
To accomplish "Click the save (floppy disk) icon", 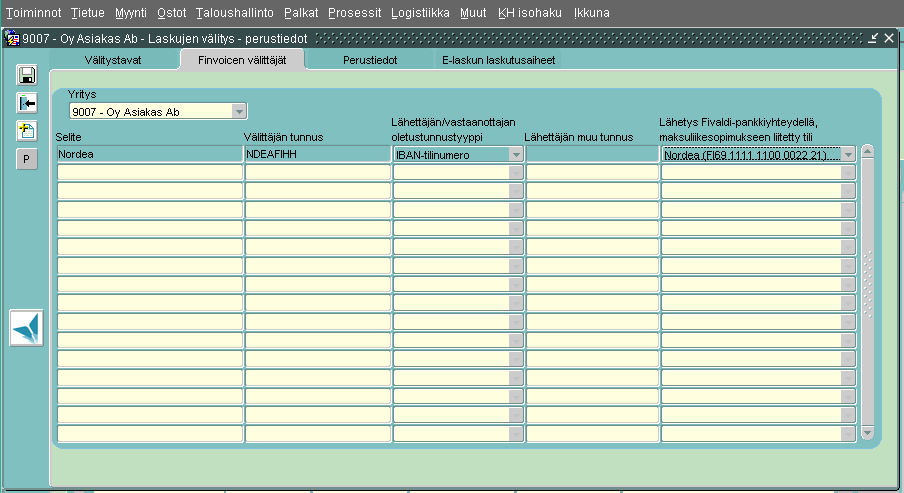I will (27, 75).
